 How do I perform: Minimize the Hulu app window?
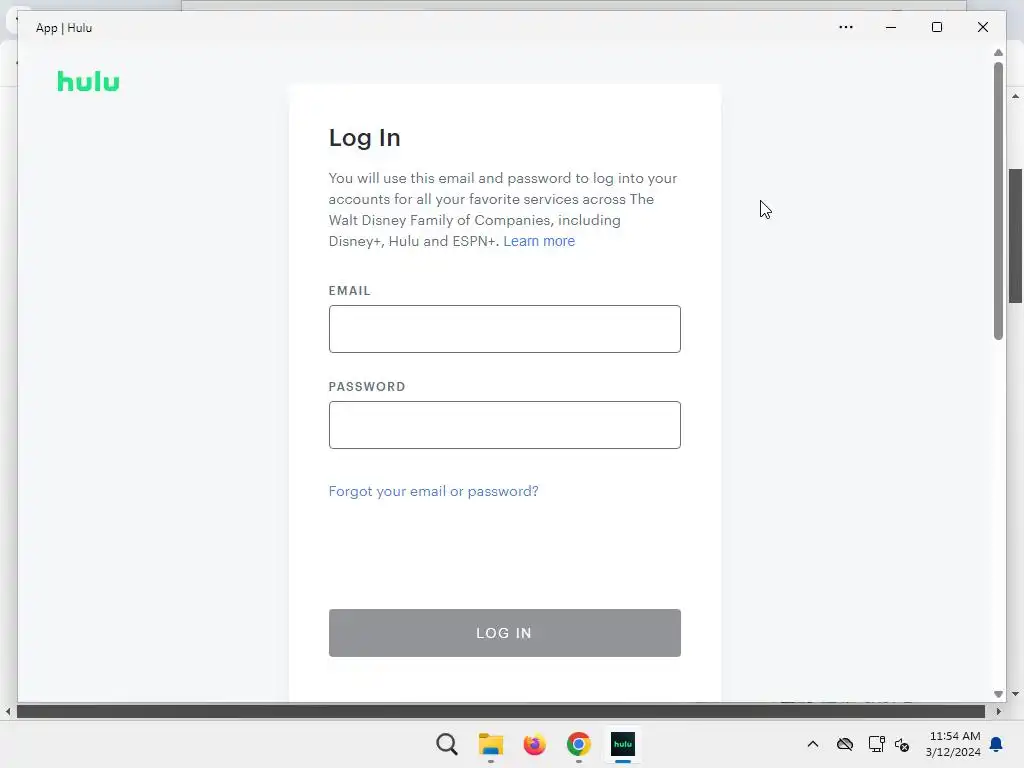point(891,27)
